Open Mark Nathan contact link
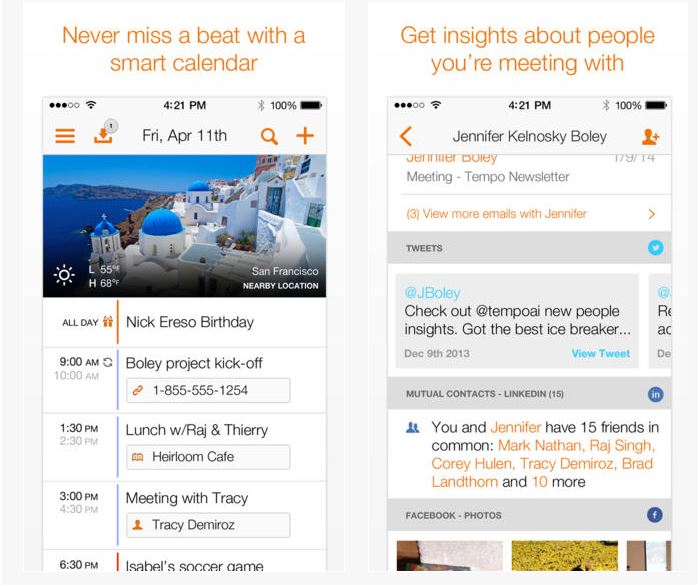This screenshot has height=585, width=698. click(540, 445)
